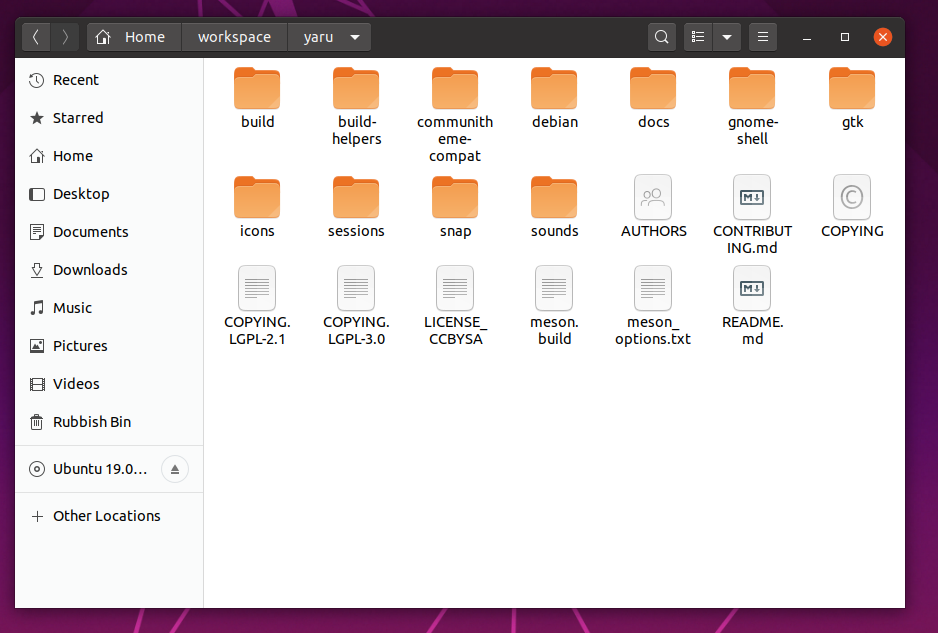Open Downloads in the sidebar

[109, 270]
